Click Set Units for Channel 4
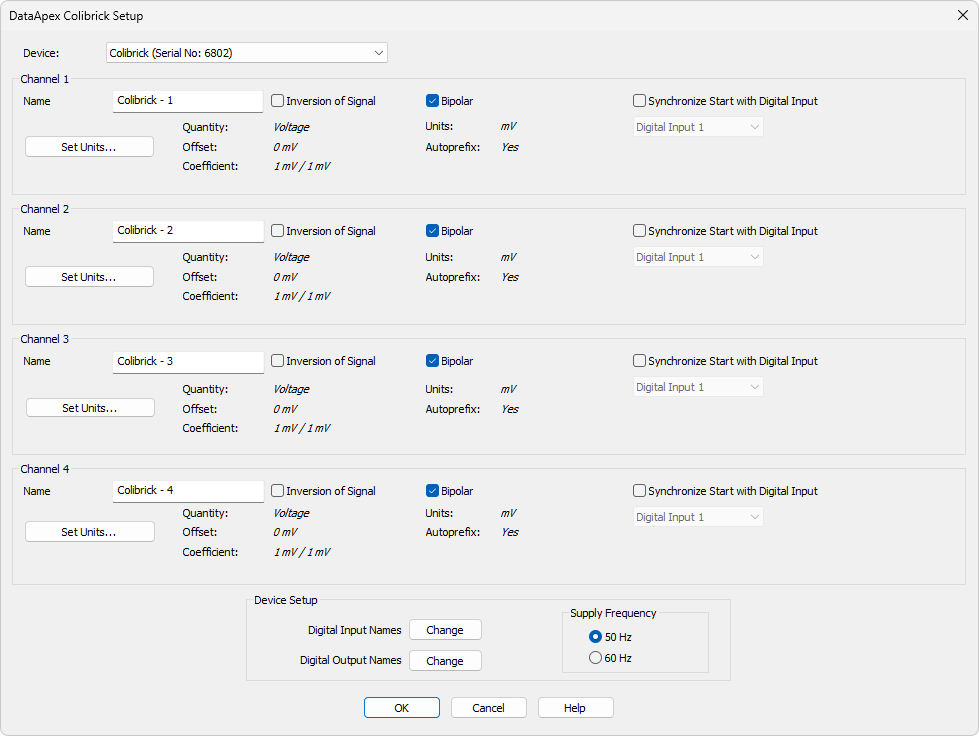 tap(89, 532)
